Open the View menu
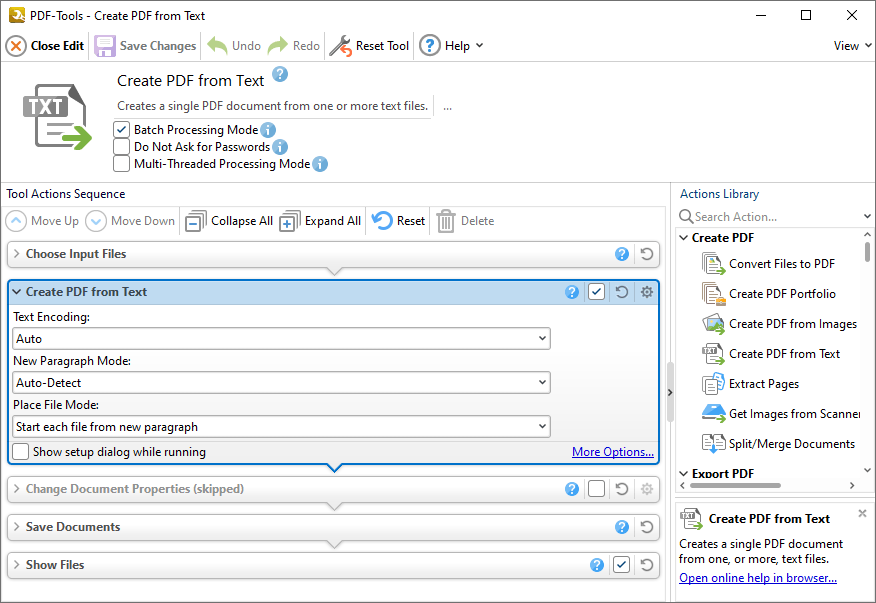876x603 pixels. tap(849, 45)
